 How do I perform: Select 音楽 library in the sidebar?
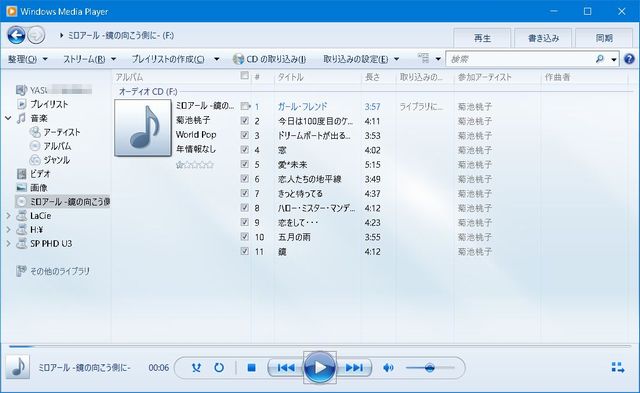point(39,118)
